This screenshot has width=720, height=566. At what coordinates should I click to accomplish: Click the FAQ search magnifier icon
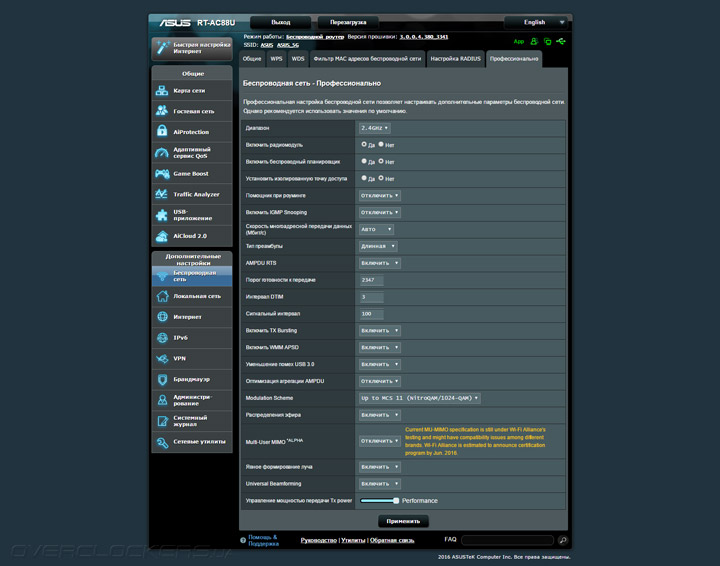click(x=563, y=540)
